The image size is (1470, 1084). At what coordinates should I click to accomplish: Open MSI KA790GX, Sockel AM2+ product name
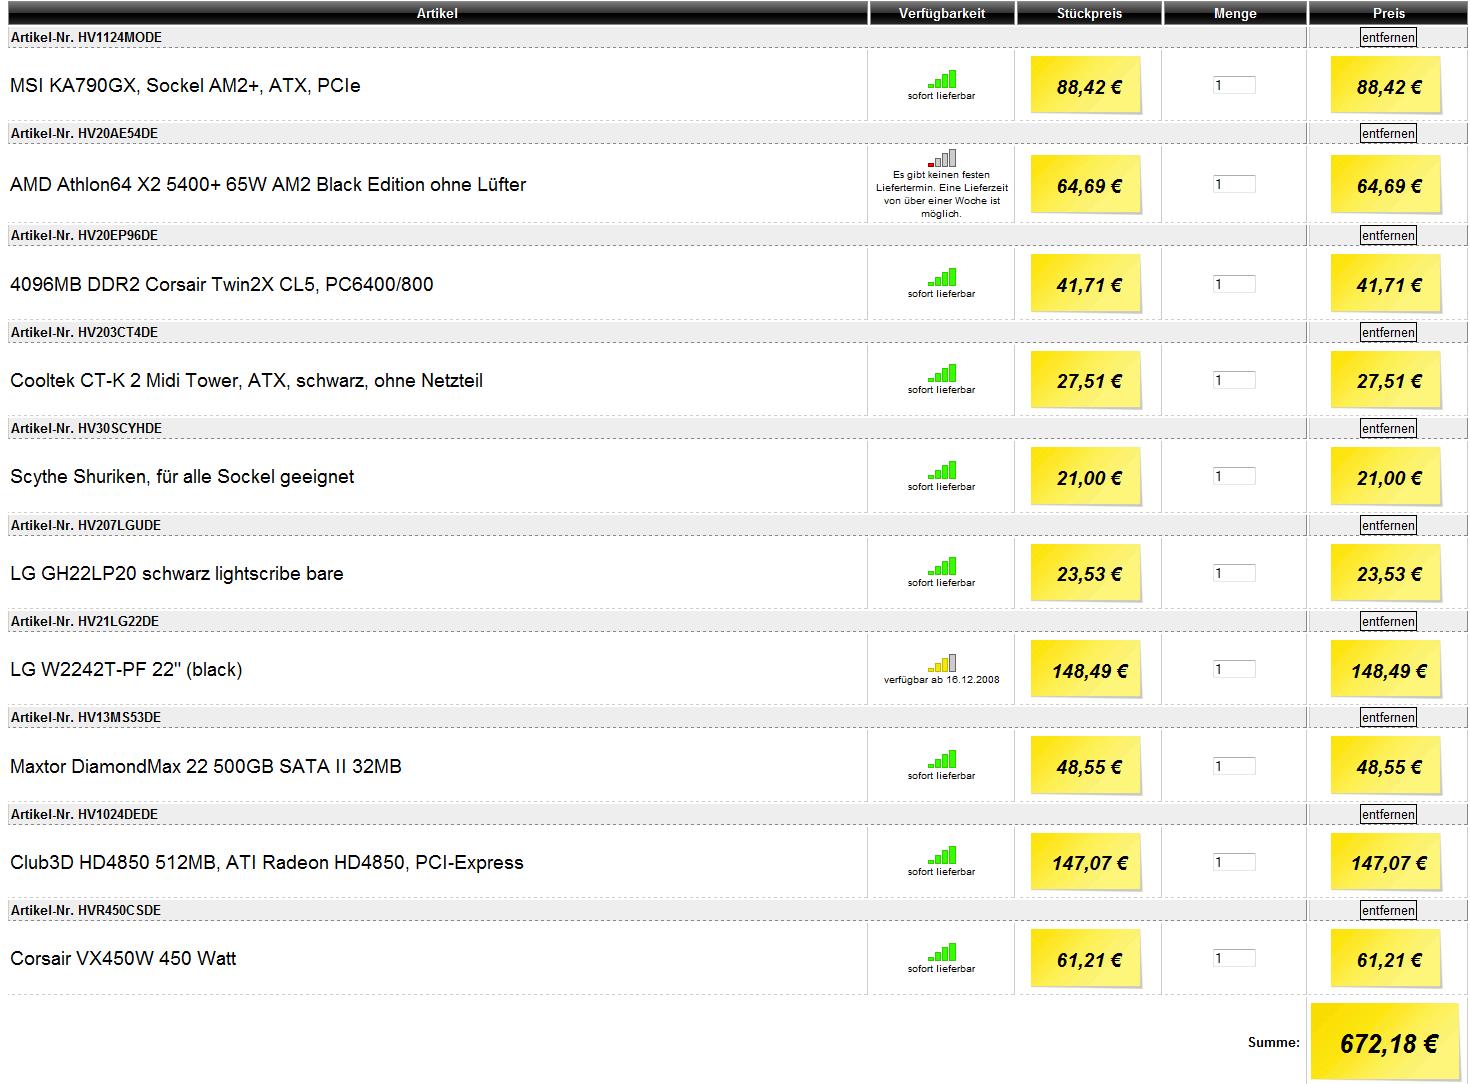point(185,86)
